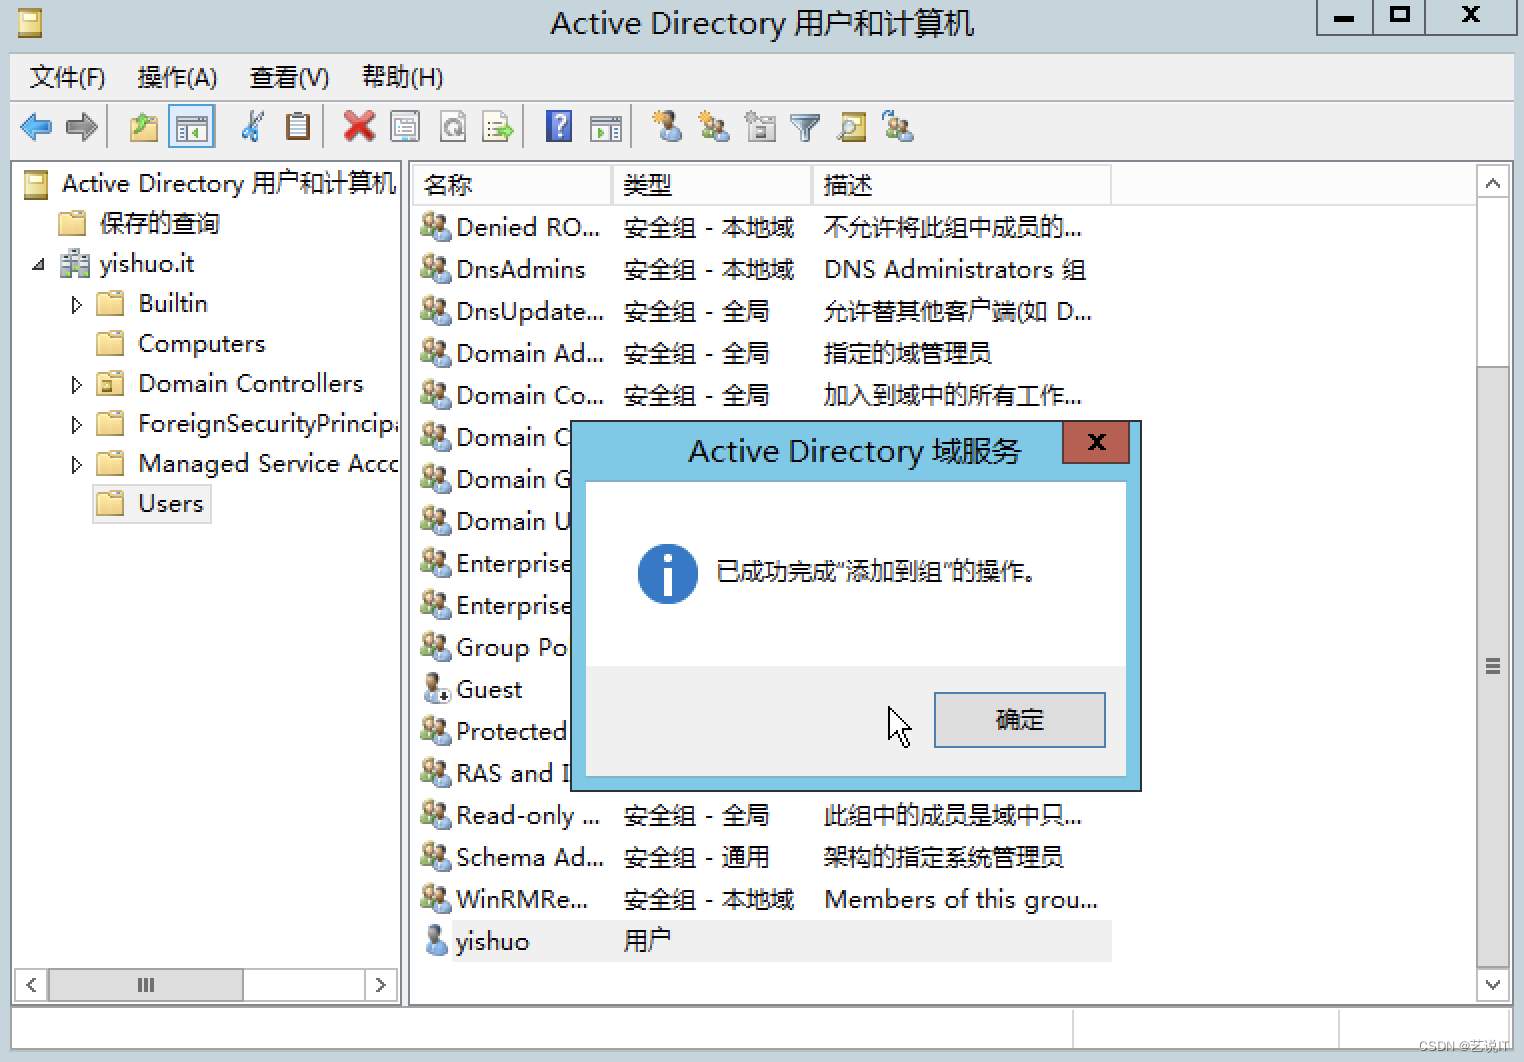The height and width of the screenshot is (1062, 1524).
Task: Select Builtin in the console tree
Action: tap(172, 303)
